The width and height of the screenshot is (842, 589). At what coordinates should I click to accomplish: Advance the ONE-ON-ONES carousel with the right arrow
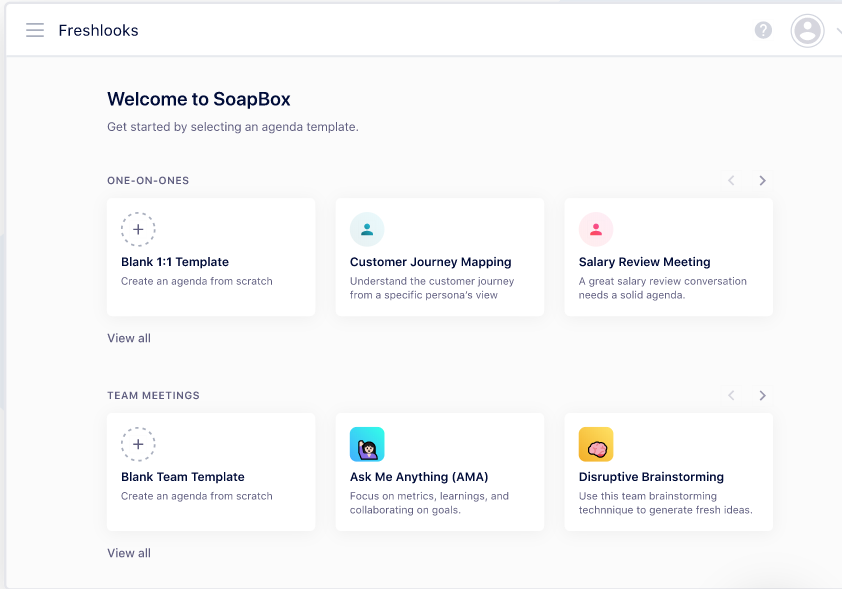762,180
